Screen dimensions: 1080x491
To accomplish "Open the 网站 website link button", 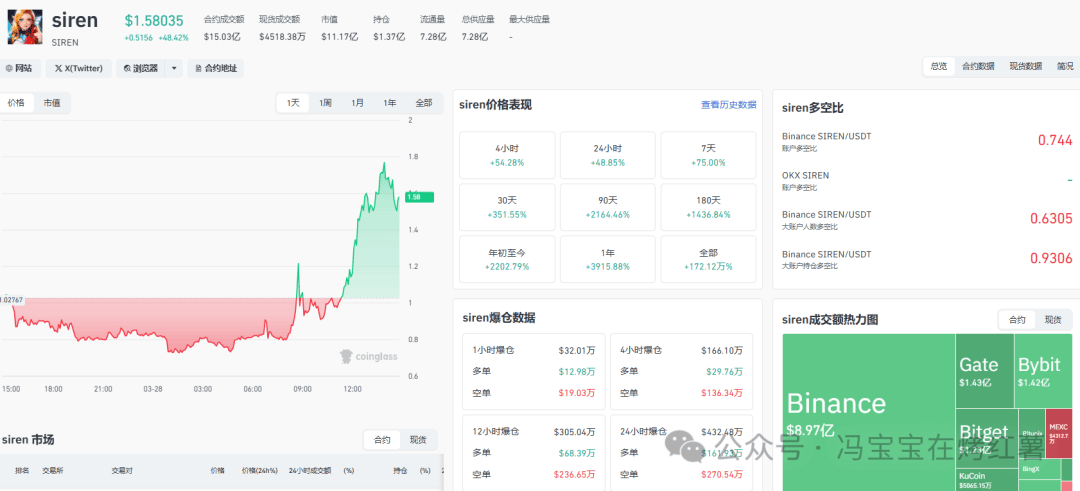I will (19, 68).
